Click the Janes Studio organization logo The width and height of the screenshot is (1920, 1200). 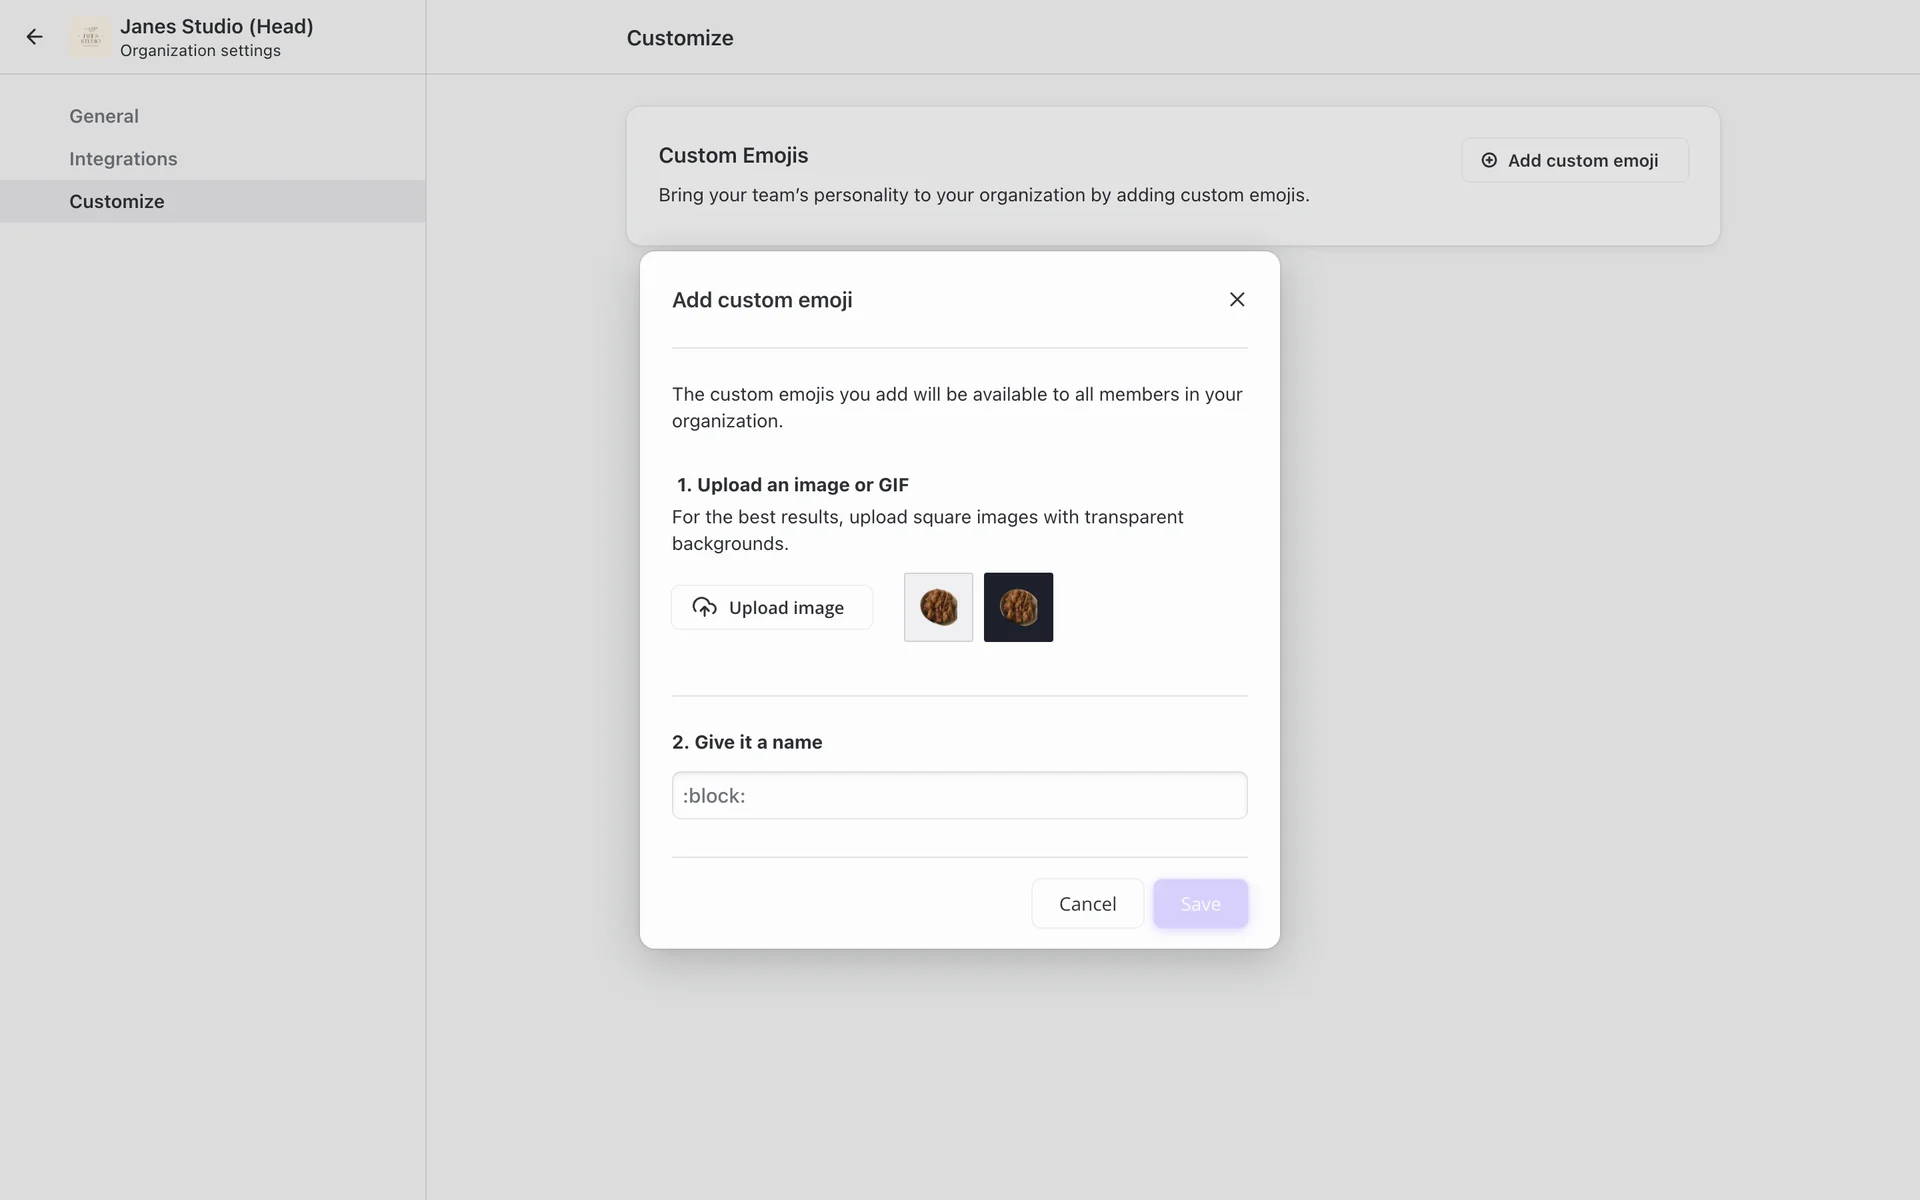point(91,38)
